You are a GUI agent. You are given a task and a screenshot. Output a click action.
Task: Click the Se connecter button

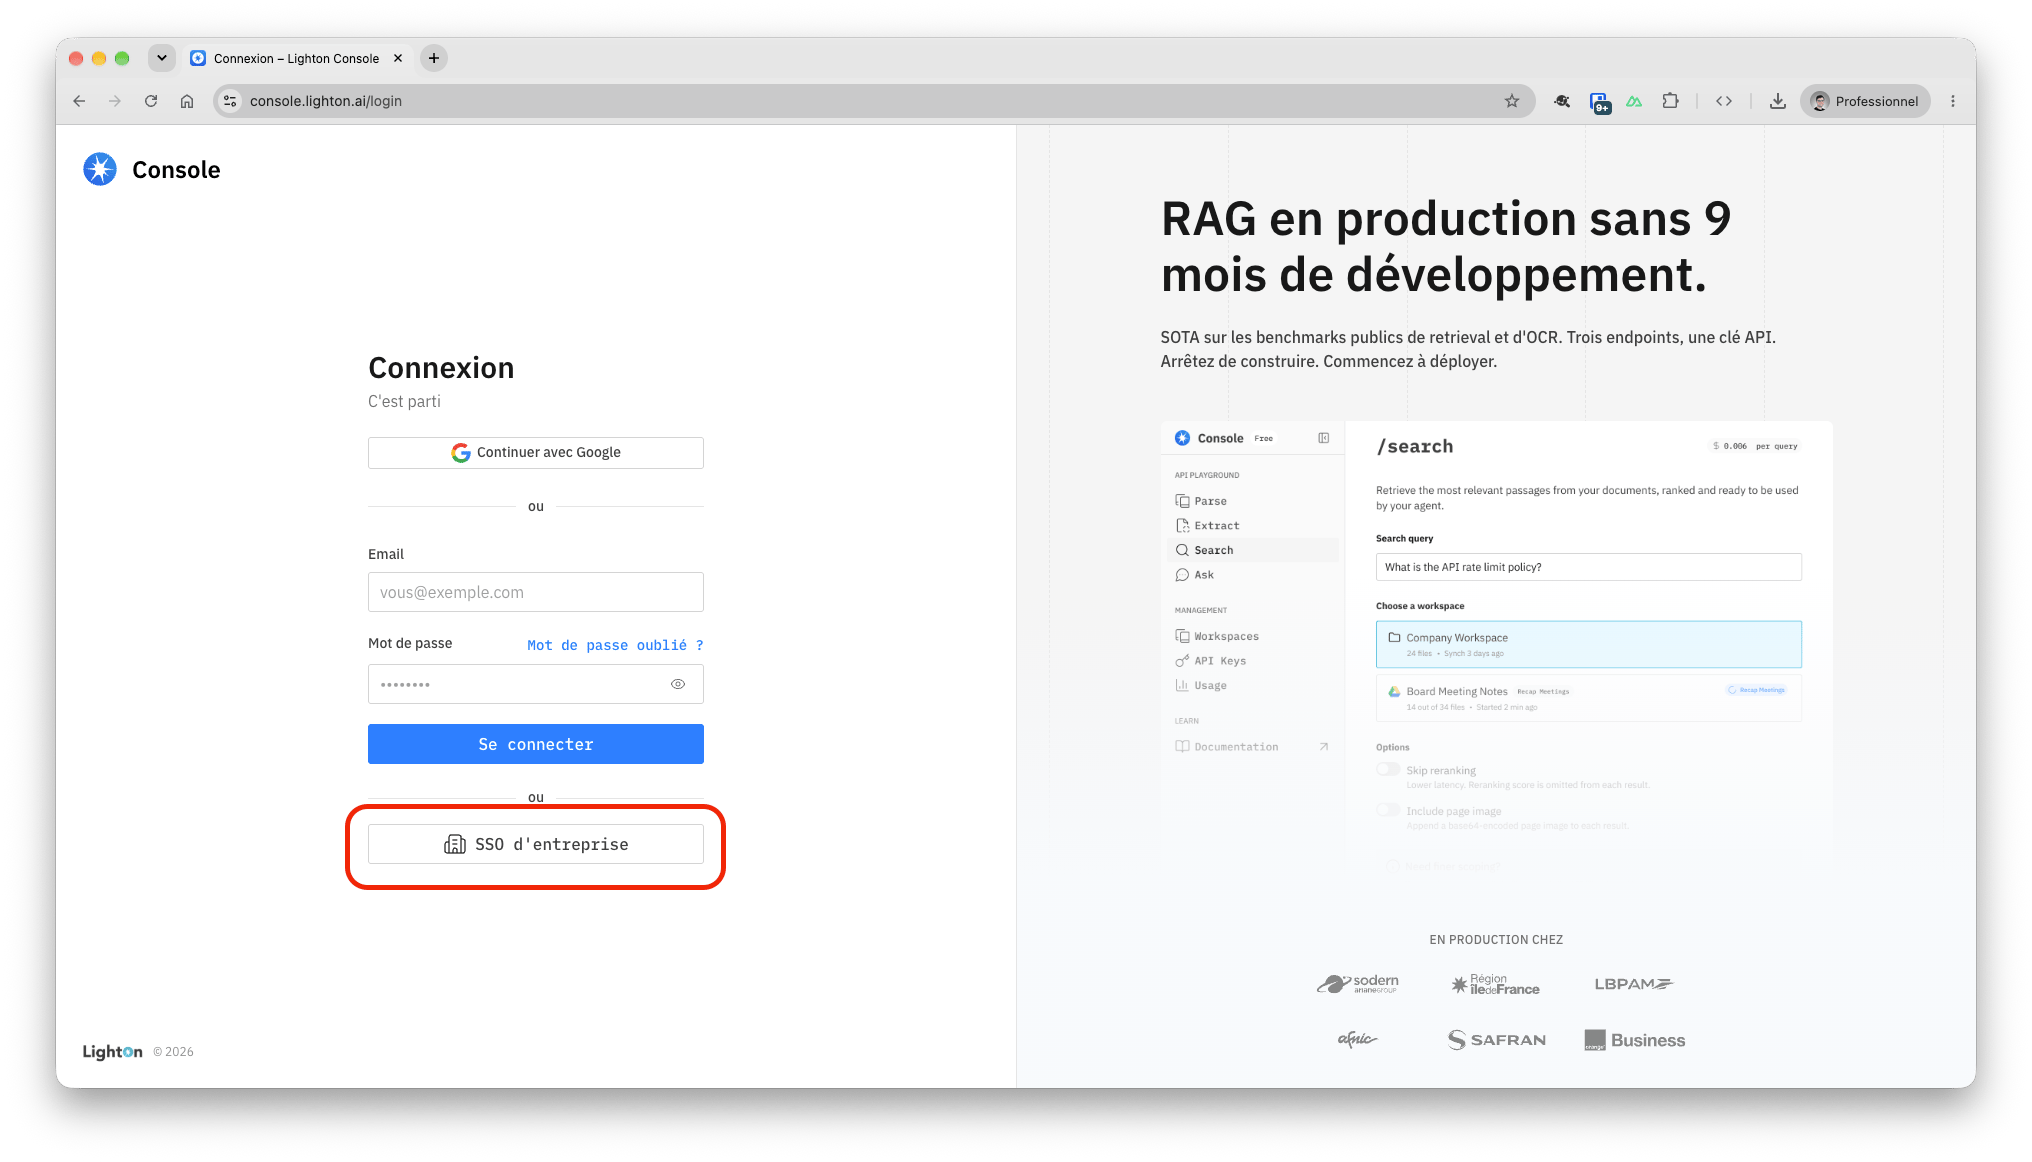[x=536, y=744]
